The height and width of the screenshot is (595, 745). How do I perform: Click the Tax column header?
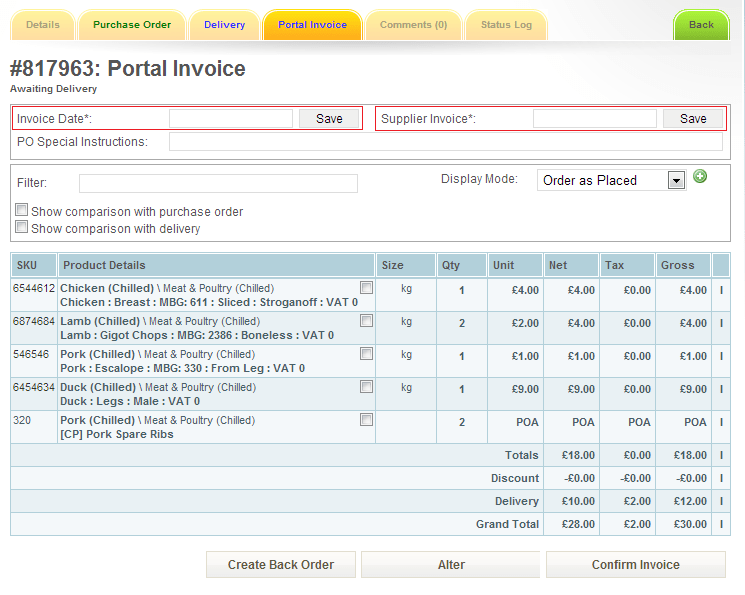pos(627,265)
